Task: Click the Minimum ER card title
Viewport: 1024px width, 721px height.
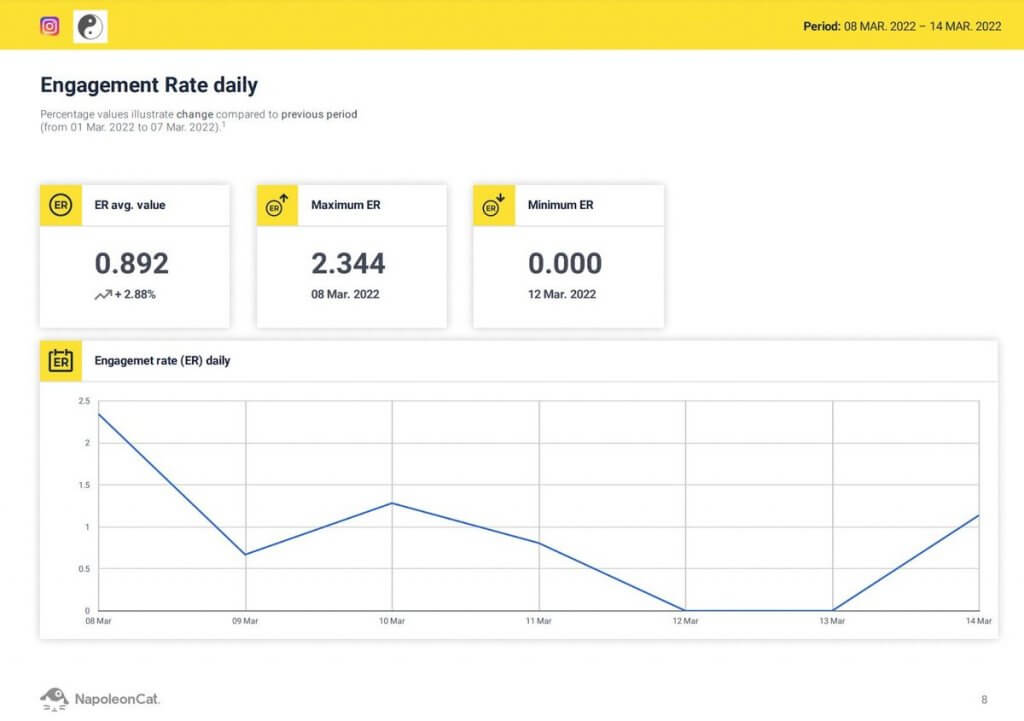Action: [x=560, y=205]
